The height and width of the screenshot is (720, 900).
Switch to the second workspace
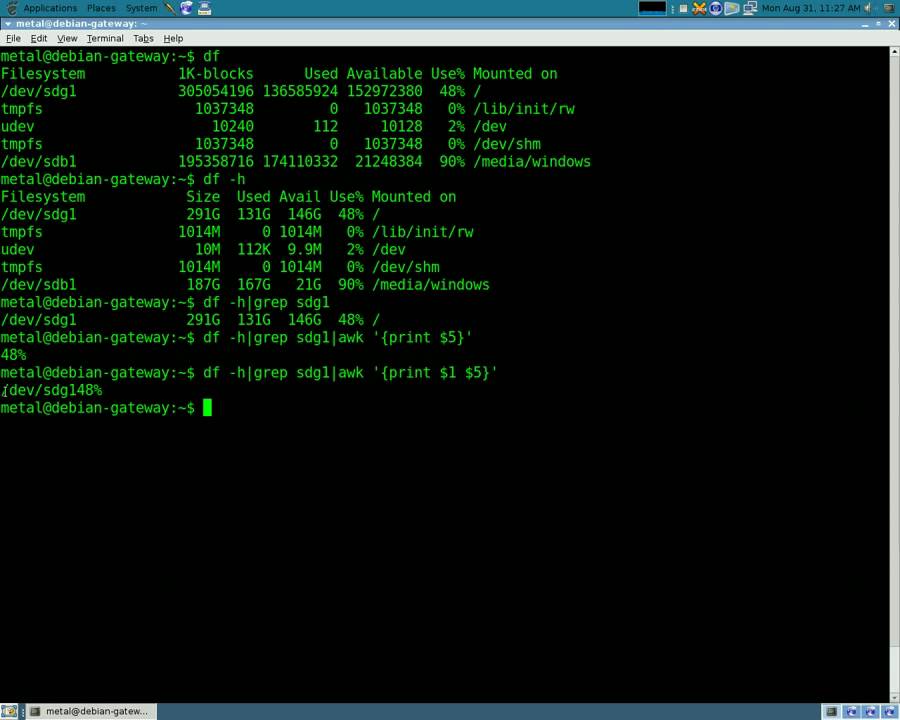click(851, 712)
